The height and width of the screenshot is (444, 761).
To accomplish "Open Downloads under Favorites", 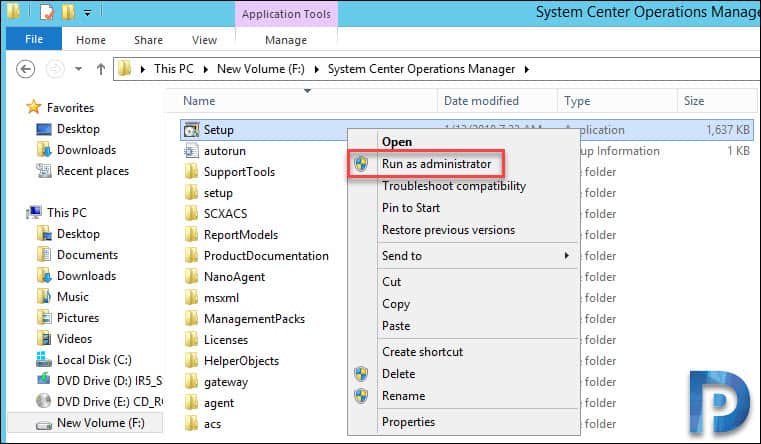I will coord(86,150).
